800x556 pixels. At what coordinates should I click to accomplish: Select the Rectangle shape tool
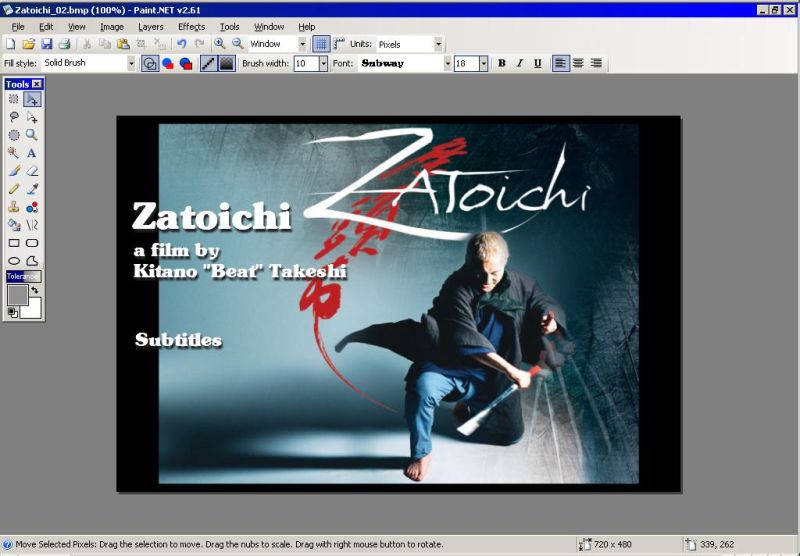pos(14,243)
